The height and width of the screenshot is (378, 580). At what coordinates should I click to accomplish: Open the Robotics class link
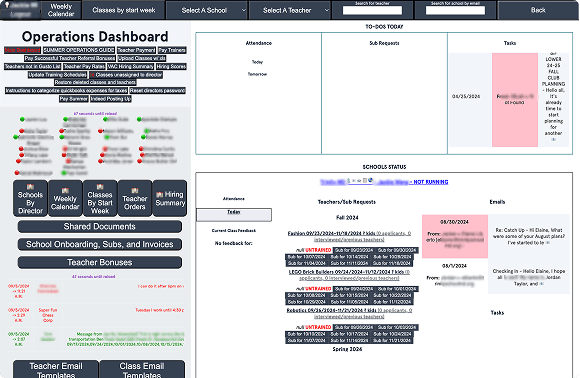click(349, 313)
